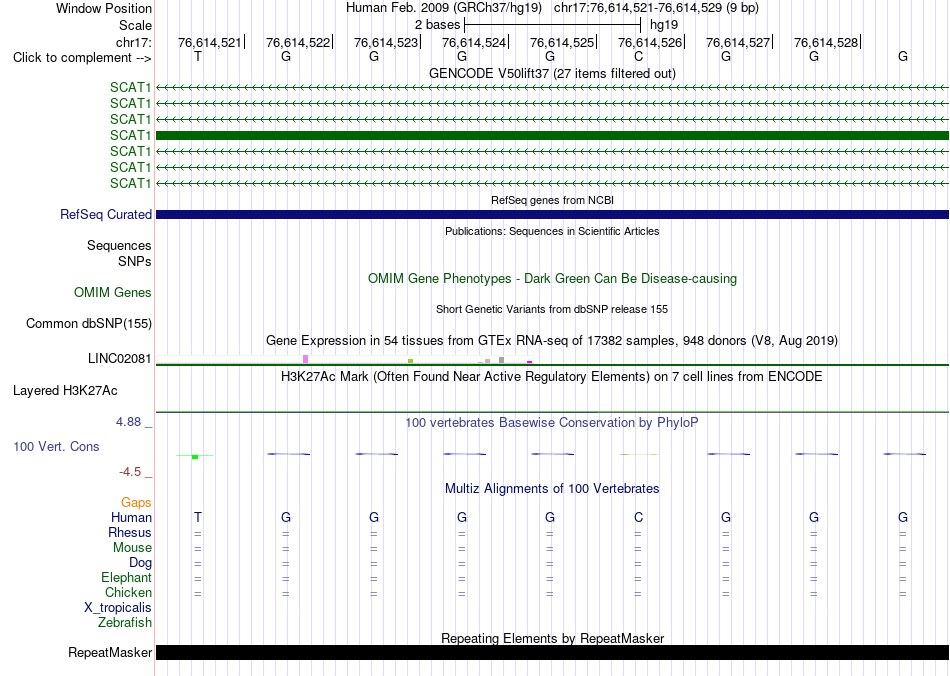
Task: Click the green PhyloP conservation bar under base T
Action: click(x=194, y=456)
